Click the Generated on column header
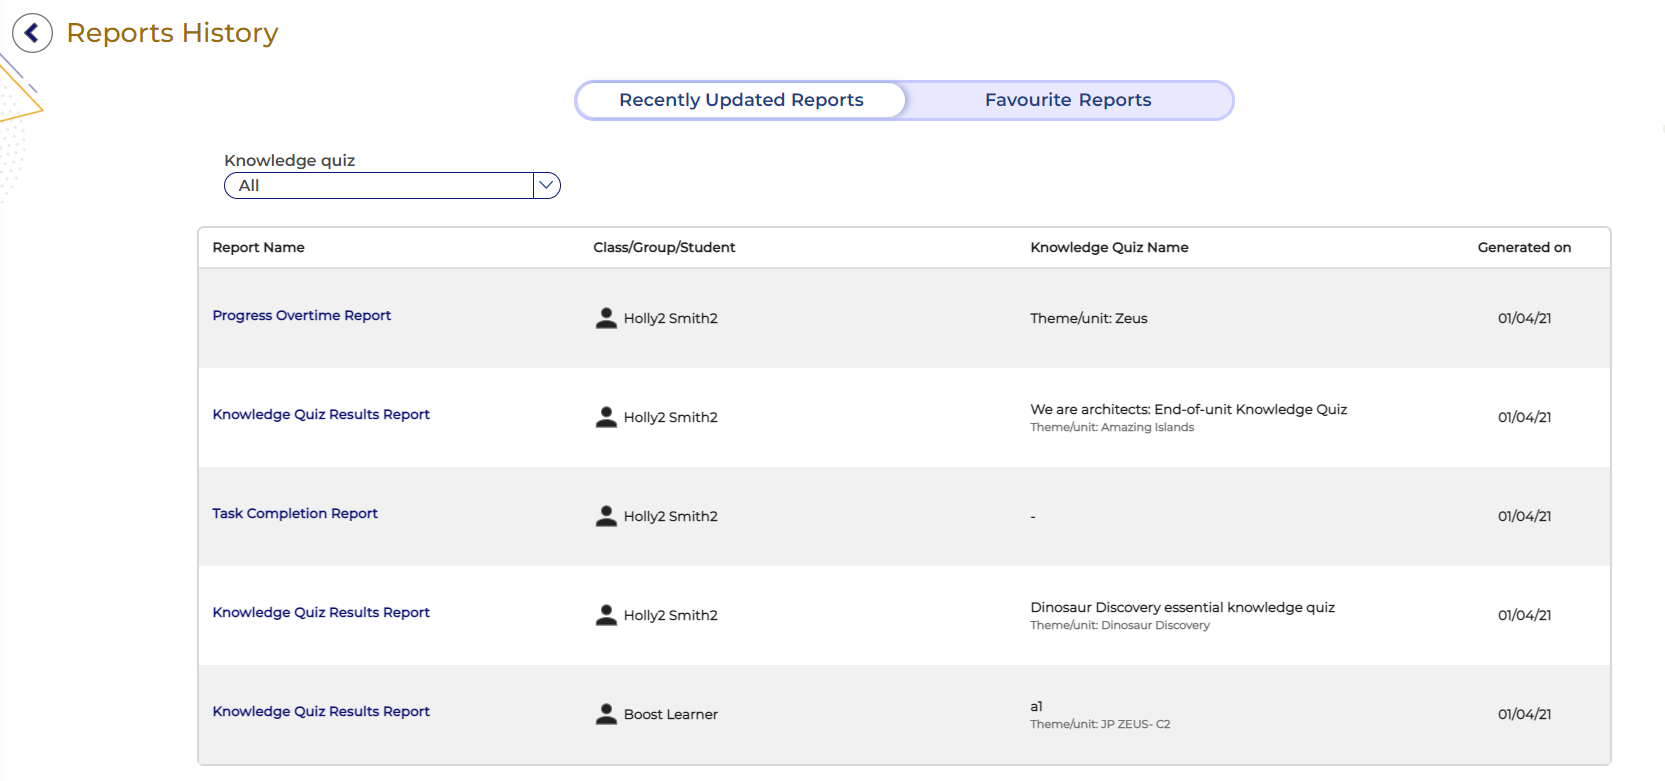 [x=1523, y=247]
